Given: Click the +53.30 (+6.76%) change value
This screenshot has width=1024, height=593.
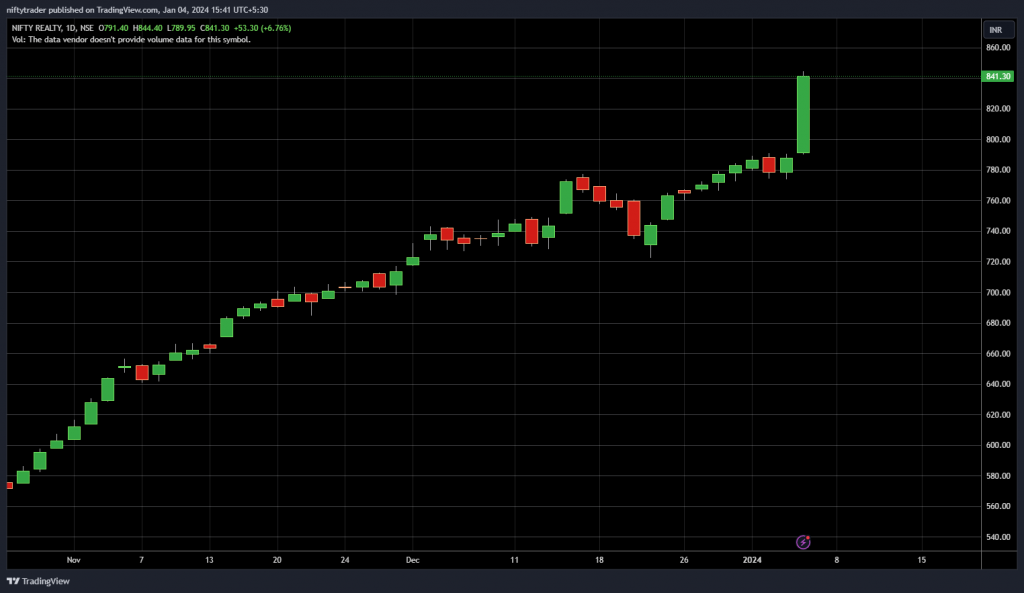Looking at the screenshot, I should pyautogui.click(x=263, y=28).
